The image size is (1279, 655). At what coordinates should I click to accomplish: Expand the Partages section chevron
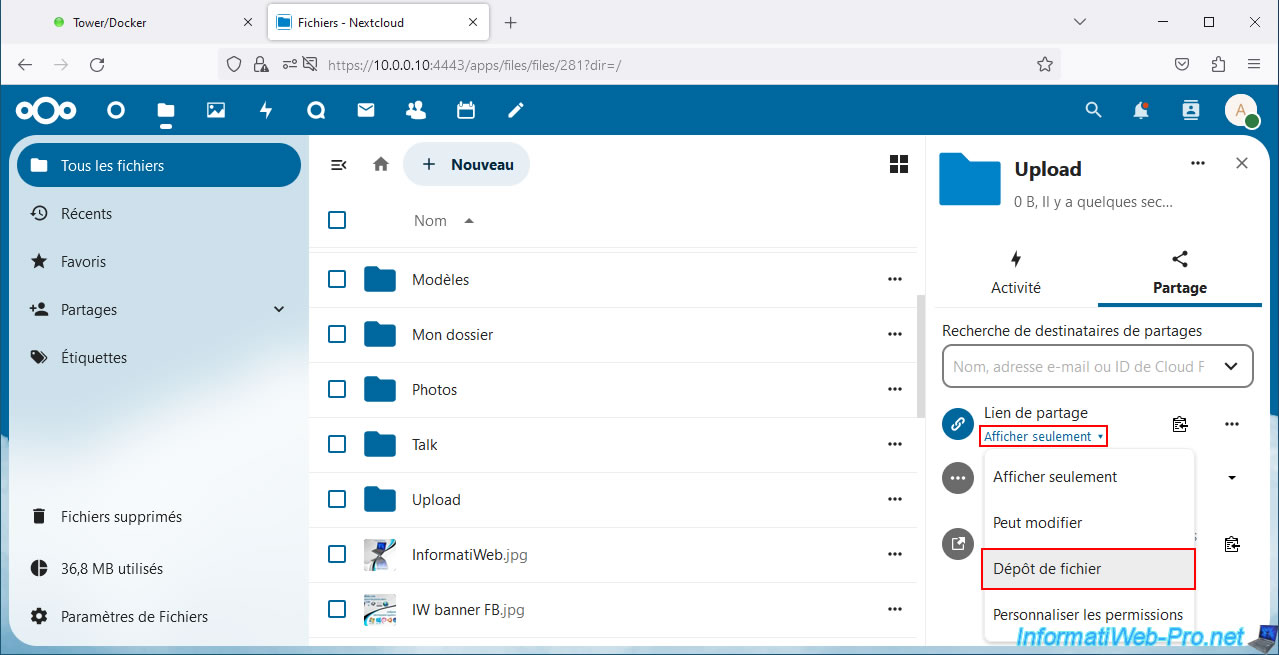(x=279, y=310)
